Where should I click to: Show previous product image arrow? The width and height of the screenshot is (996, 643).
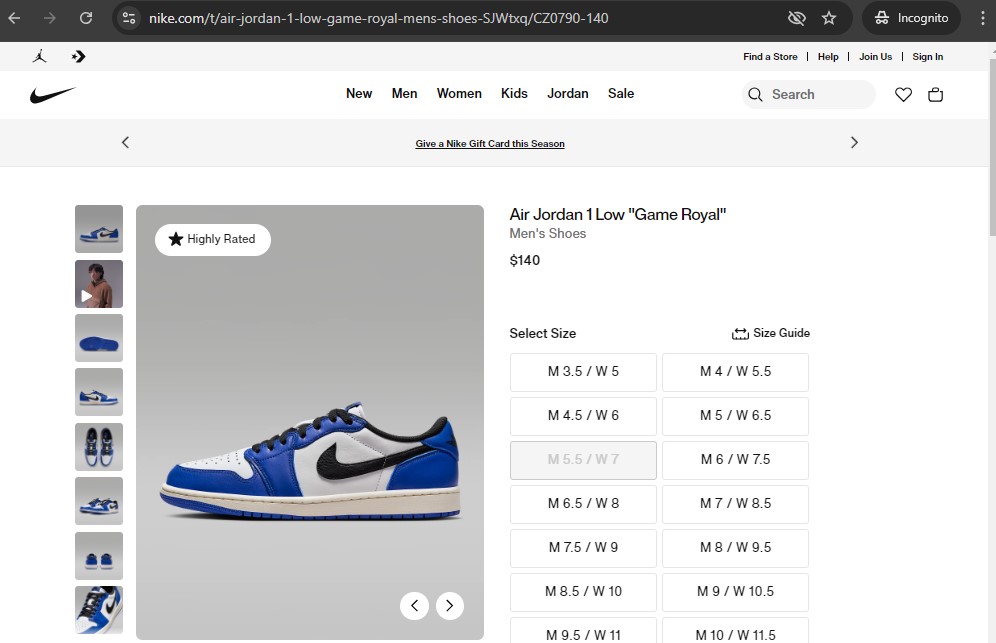click(x=414, y=605)
